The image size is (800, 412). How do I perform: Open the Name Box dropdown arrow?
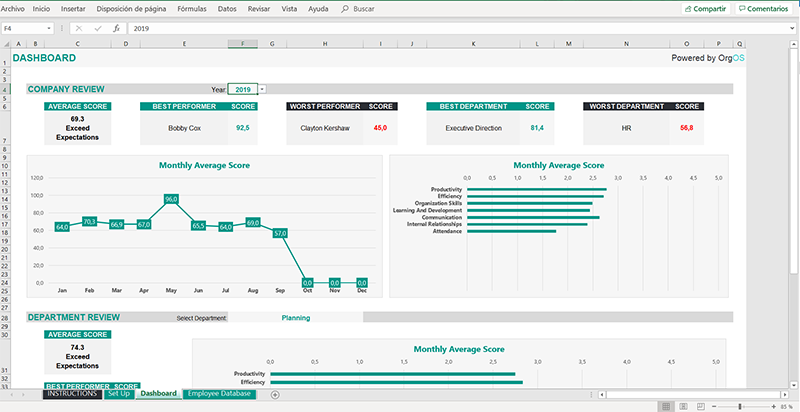(49, 29)
